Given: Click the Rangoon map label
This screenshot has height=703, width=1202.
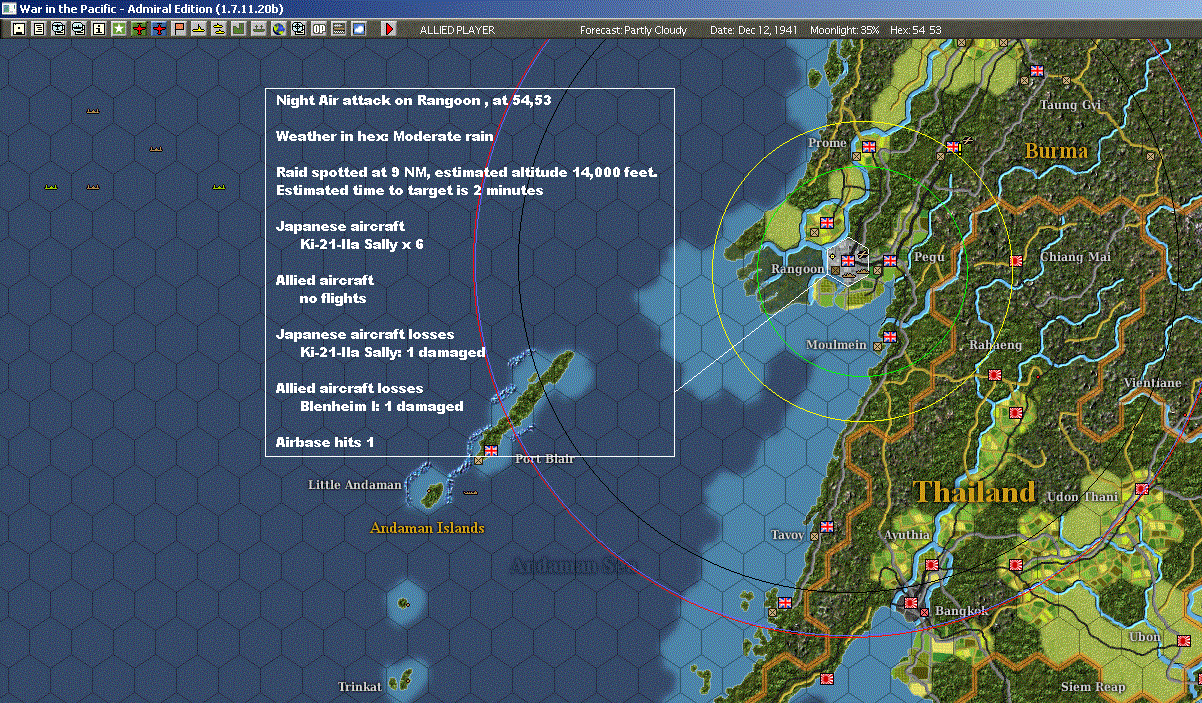Looking at the screenshot, I should [x=798, y=269].
